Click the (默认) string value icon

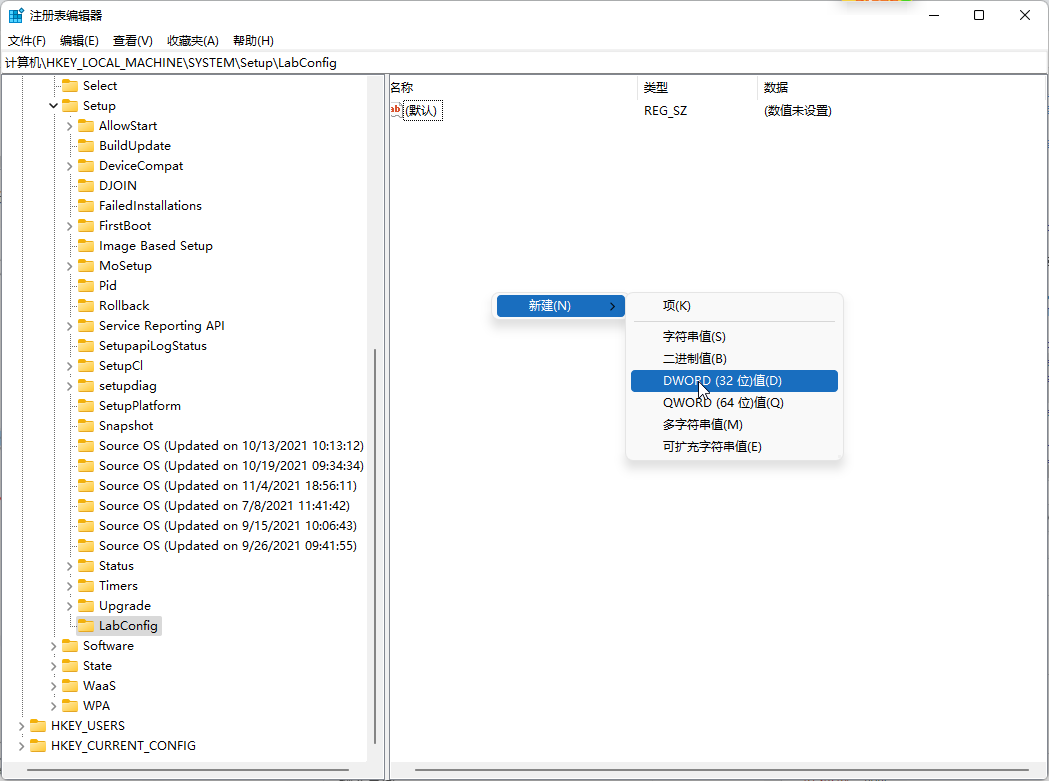[396, 110]
